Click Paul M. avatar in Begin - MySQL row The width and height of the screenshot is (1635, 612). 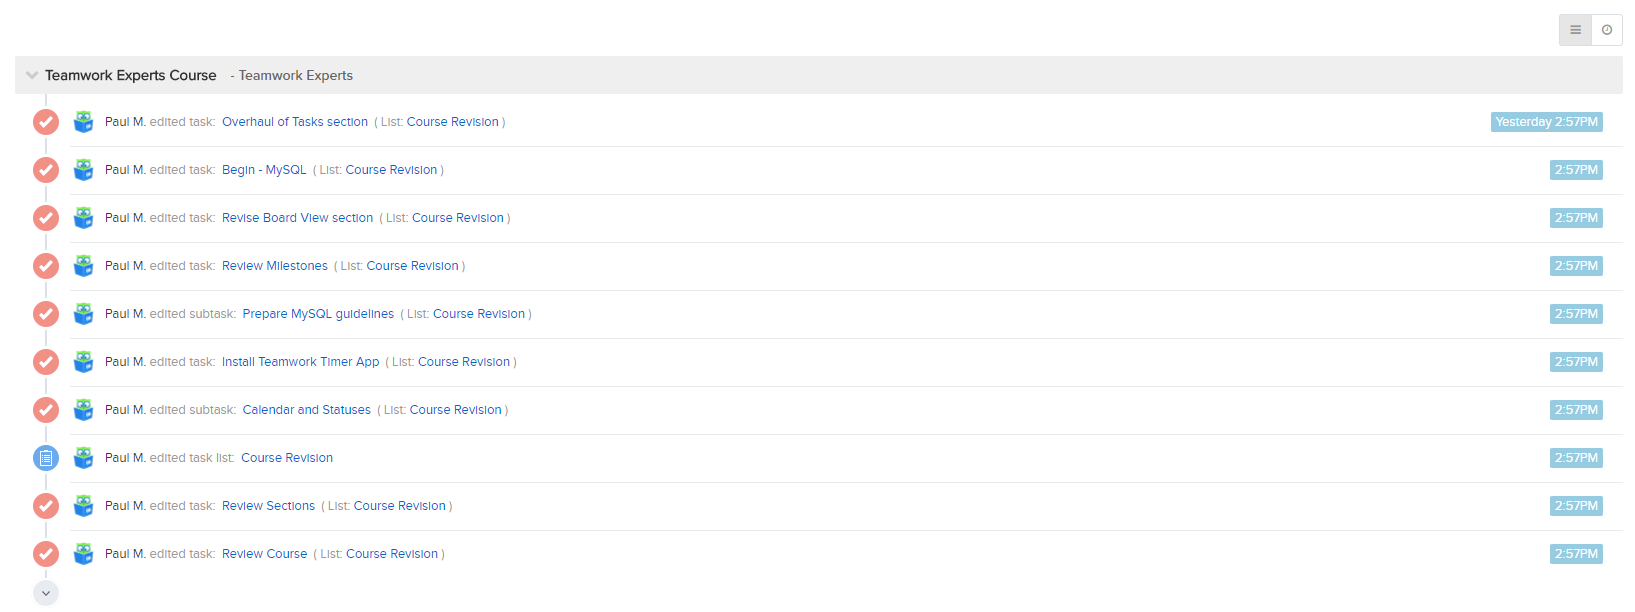[x=84, y=170]
